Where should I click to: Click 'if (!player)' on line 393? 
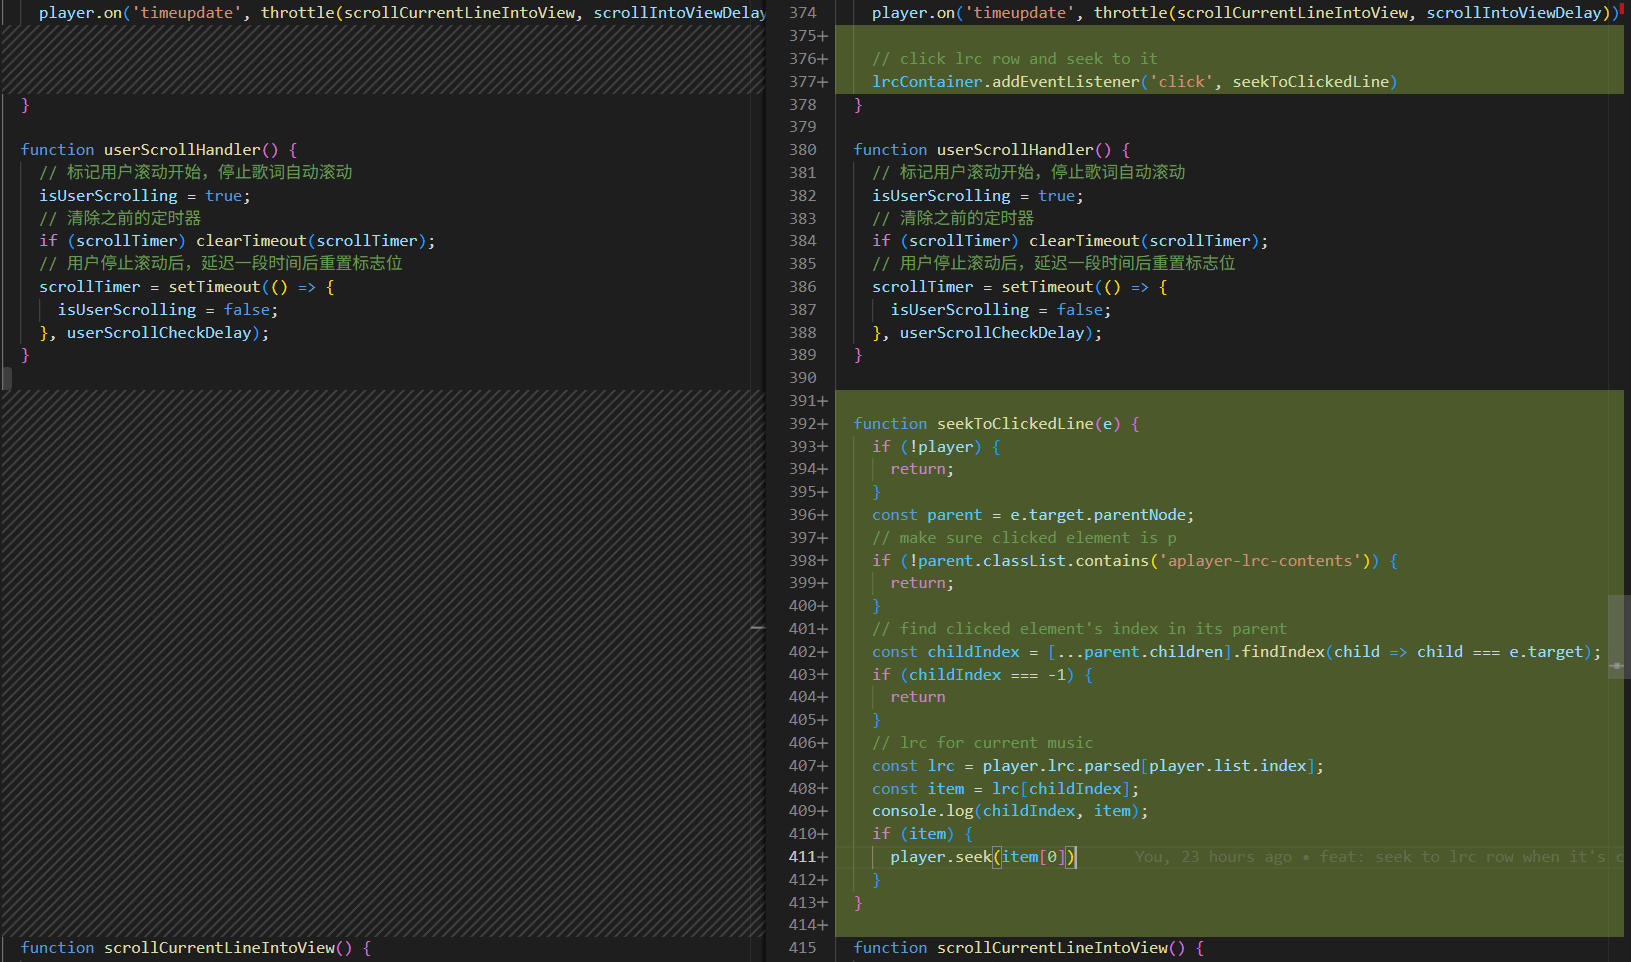pos(927,447)
